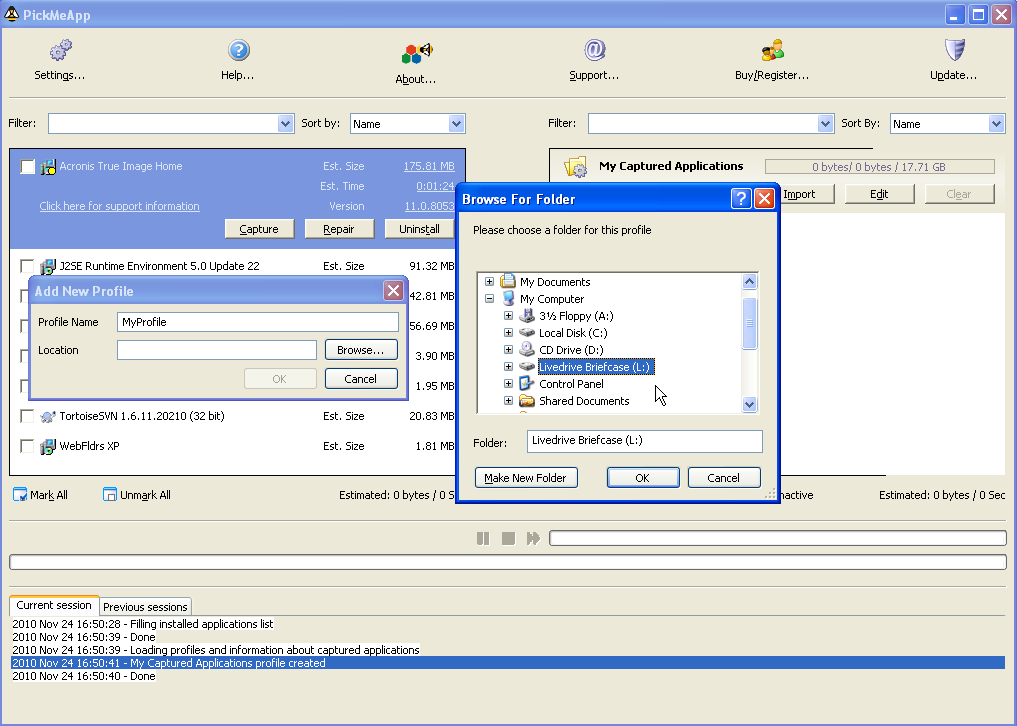The height and width of the screenshot is (726, 1017).
Task: Click the Edit button for captured applications
Action: tap(879, 194)
